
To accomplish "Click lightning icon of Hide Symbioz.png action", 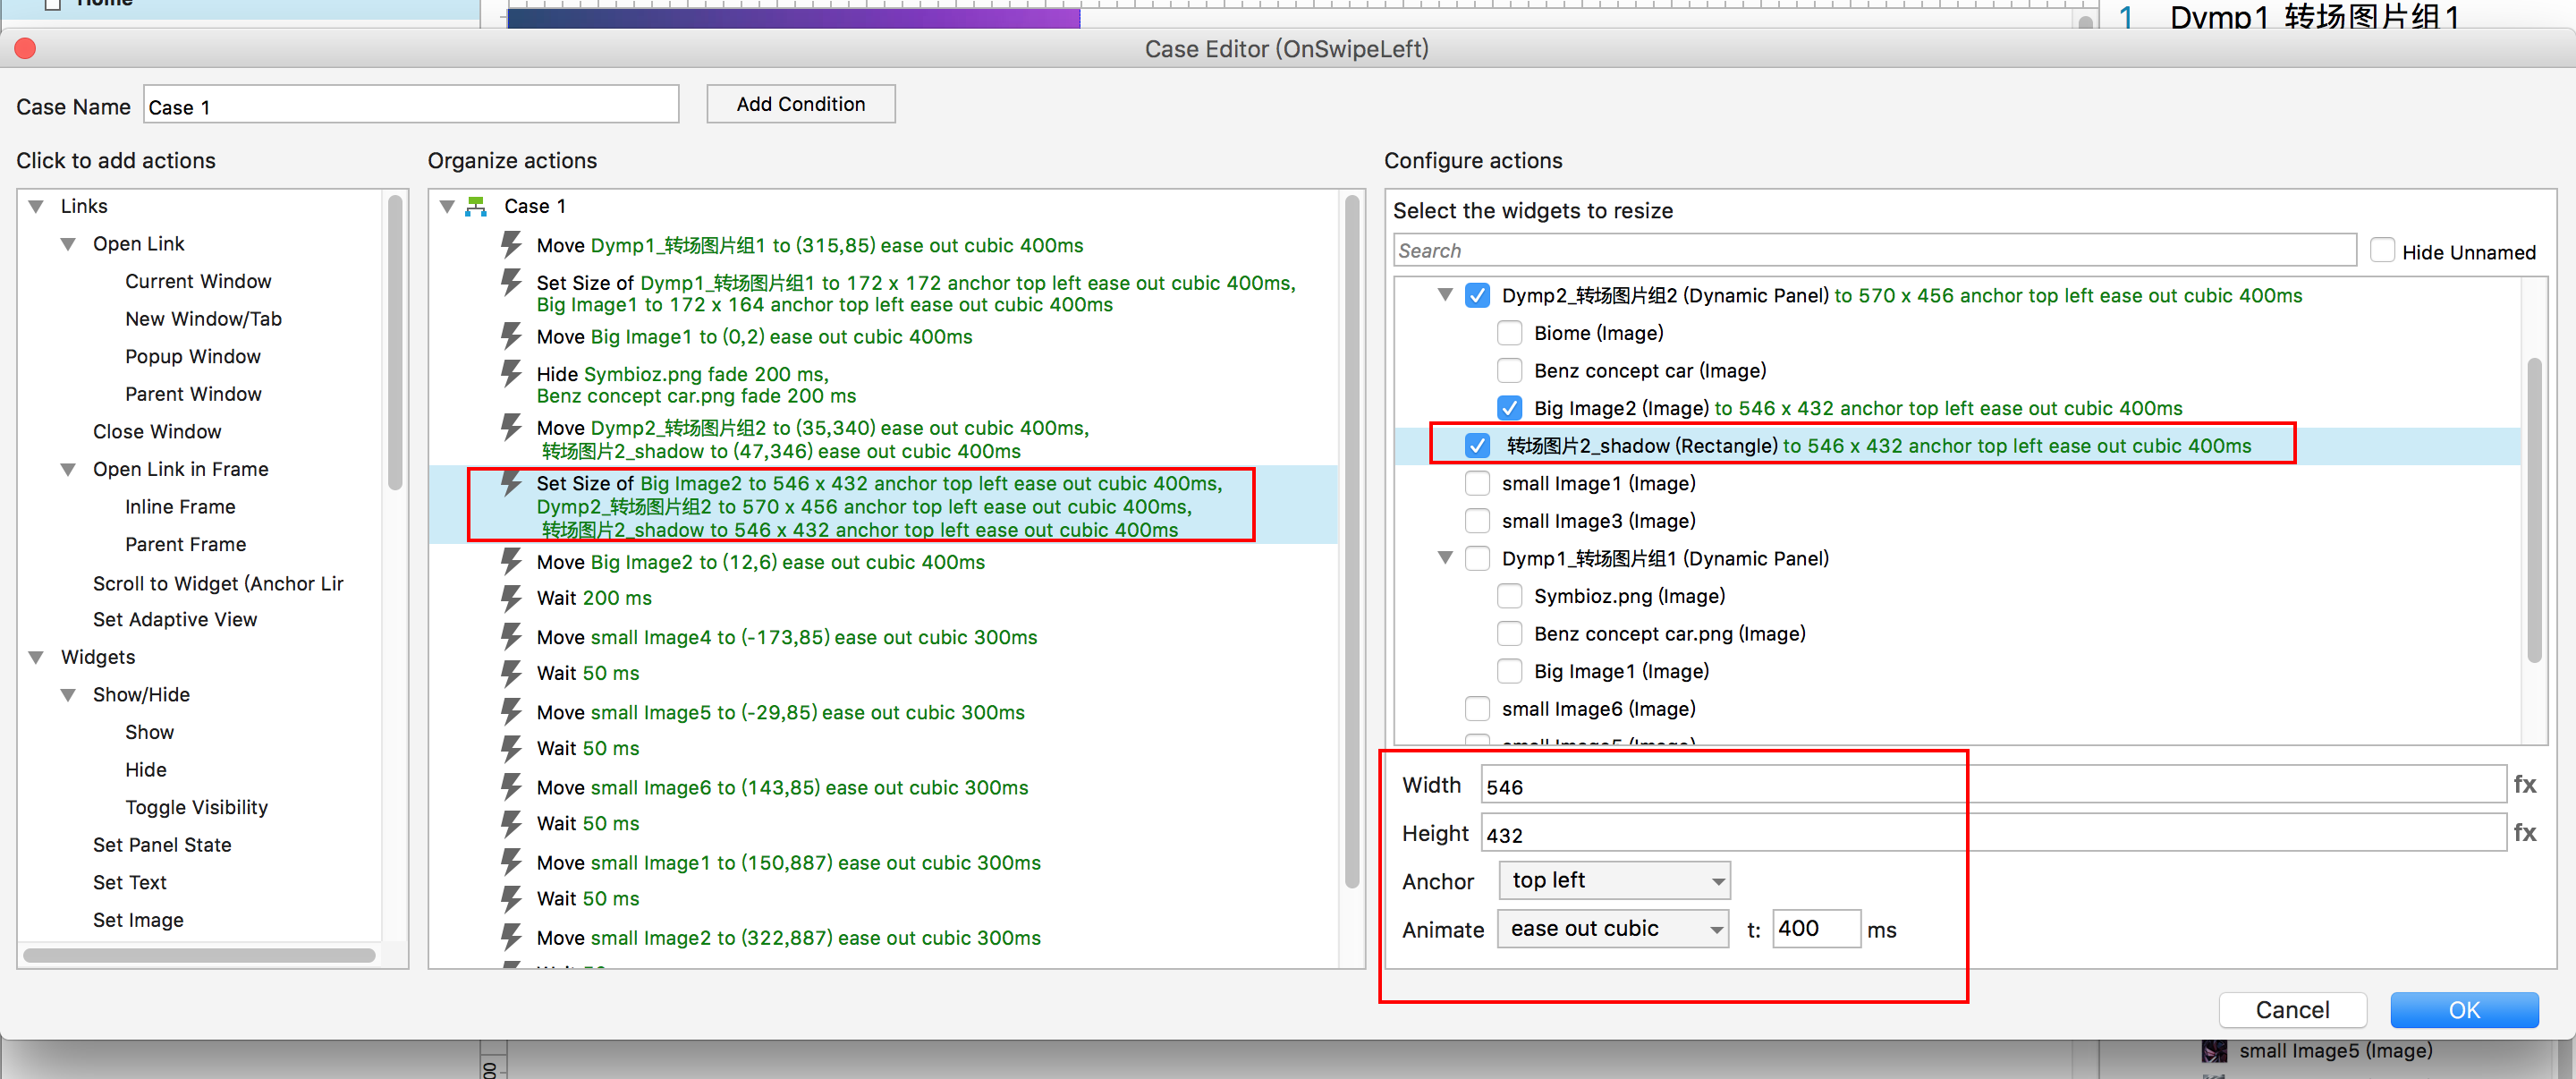I will tap(511, 374).
